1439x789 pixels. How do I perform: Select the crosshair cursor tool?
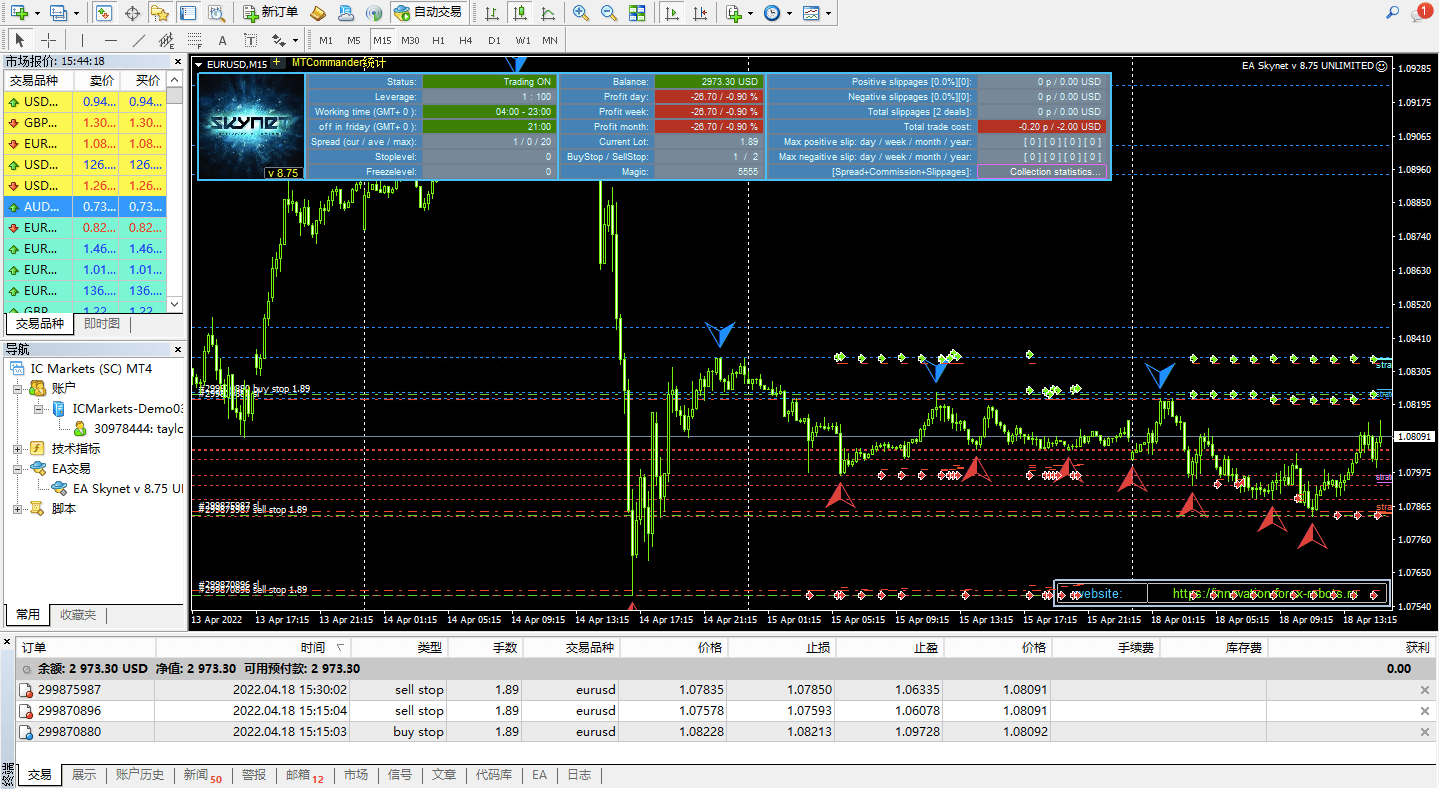[48, 41]
